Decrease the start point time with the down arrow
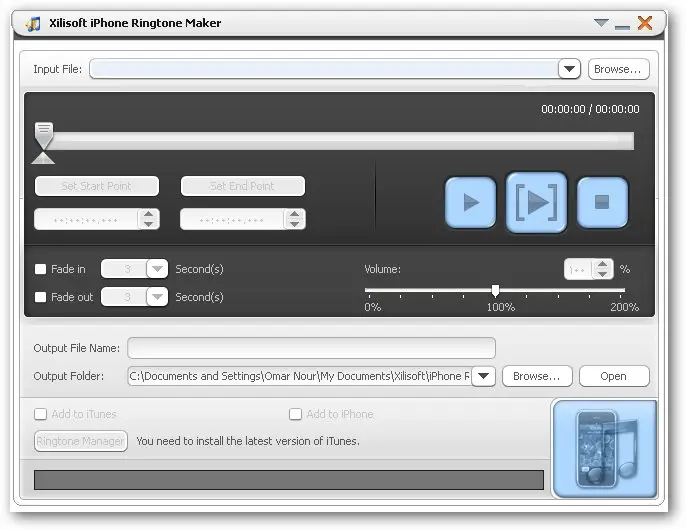The width and height of the screenshot is (686, 530). click(148, 224)
